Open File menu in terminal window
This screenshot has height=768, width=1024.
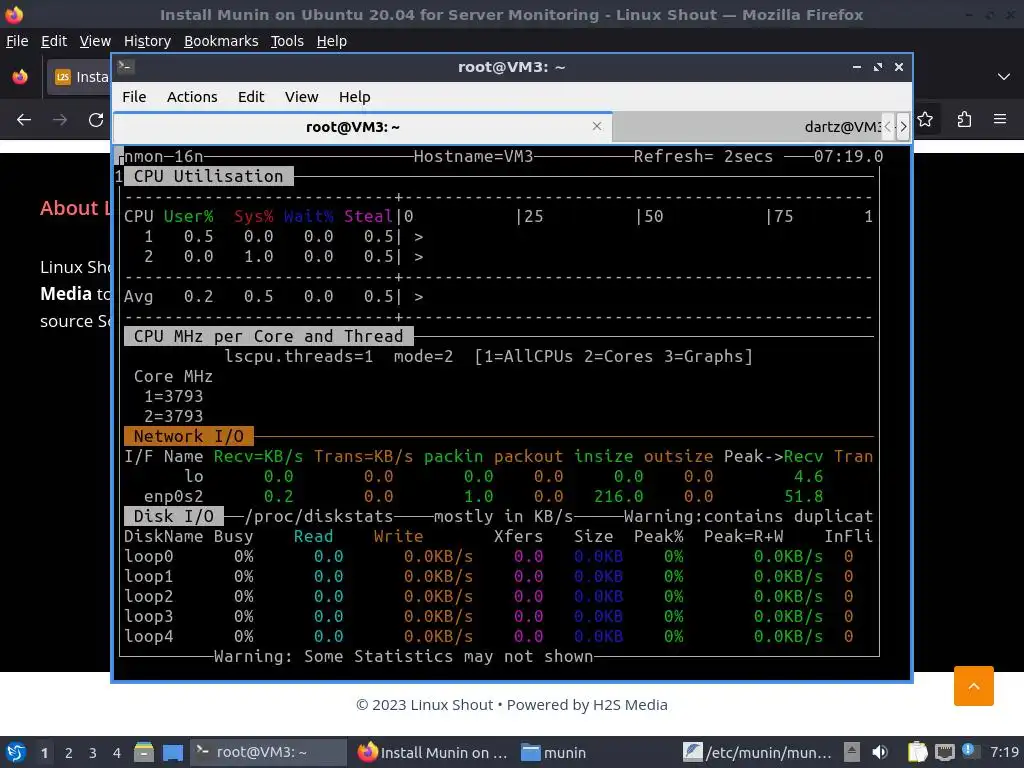point(134,97)
